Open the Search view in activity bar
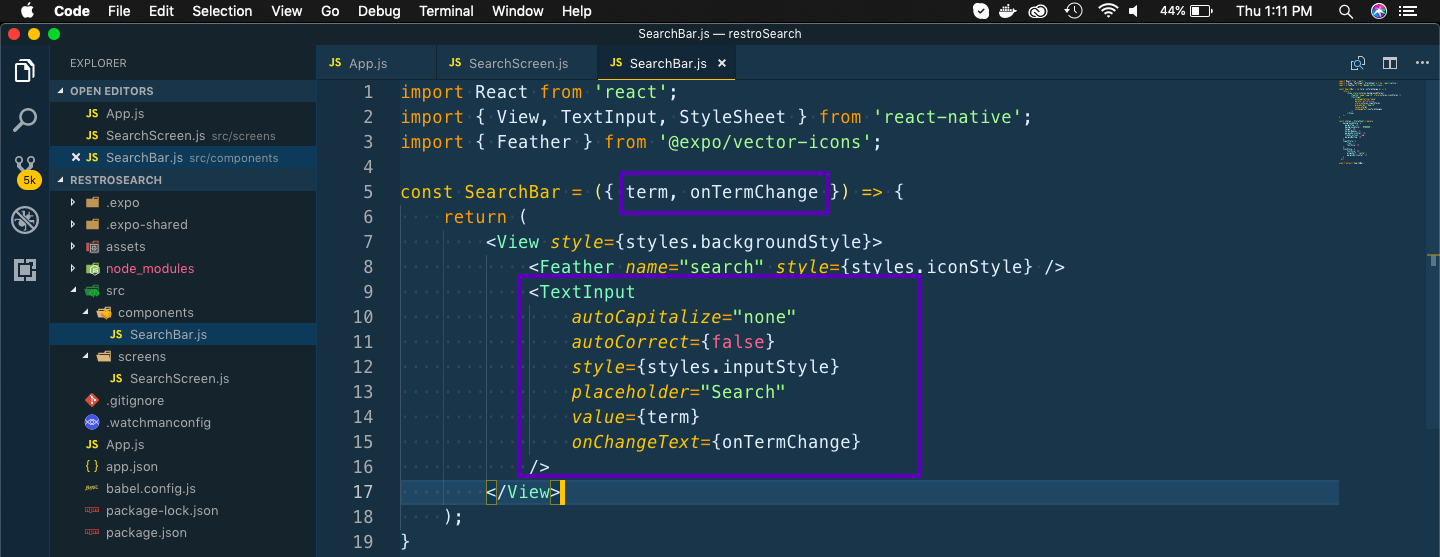Screen dimensions: 1440x557 click(25, 121)
